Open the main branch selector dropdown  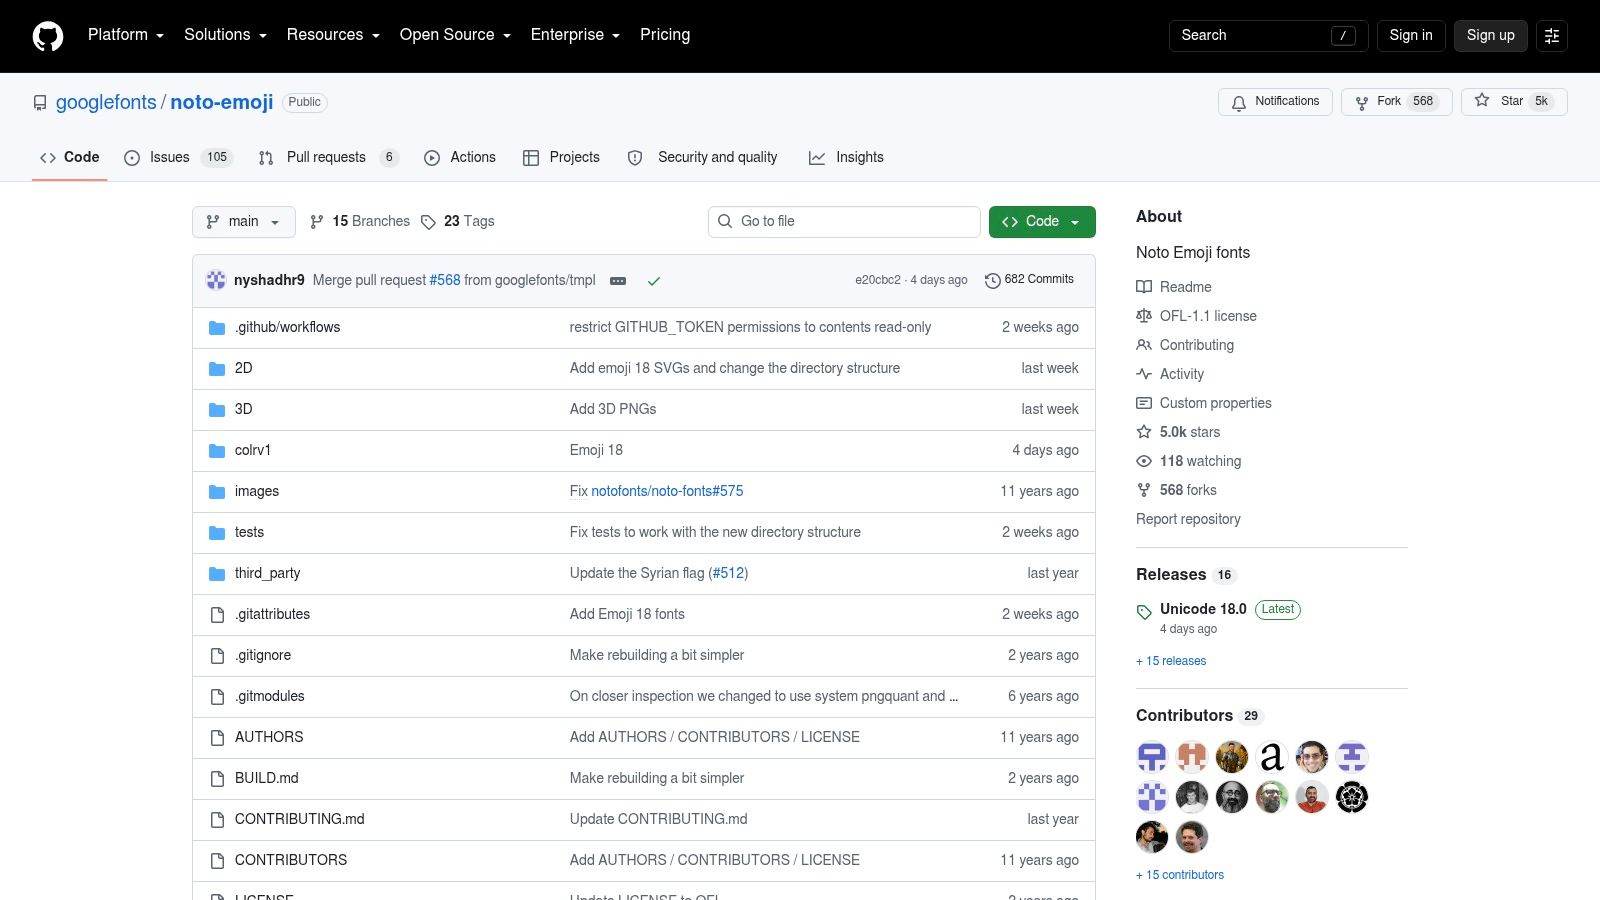point(244,222)
